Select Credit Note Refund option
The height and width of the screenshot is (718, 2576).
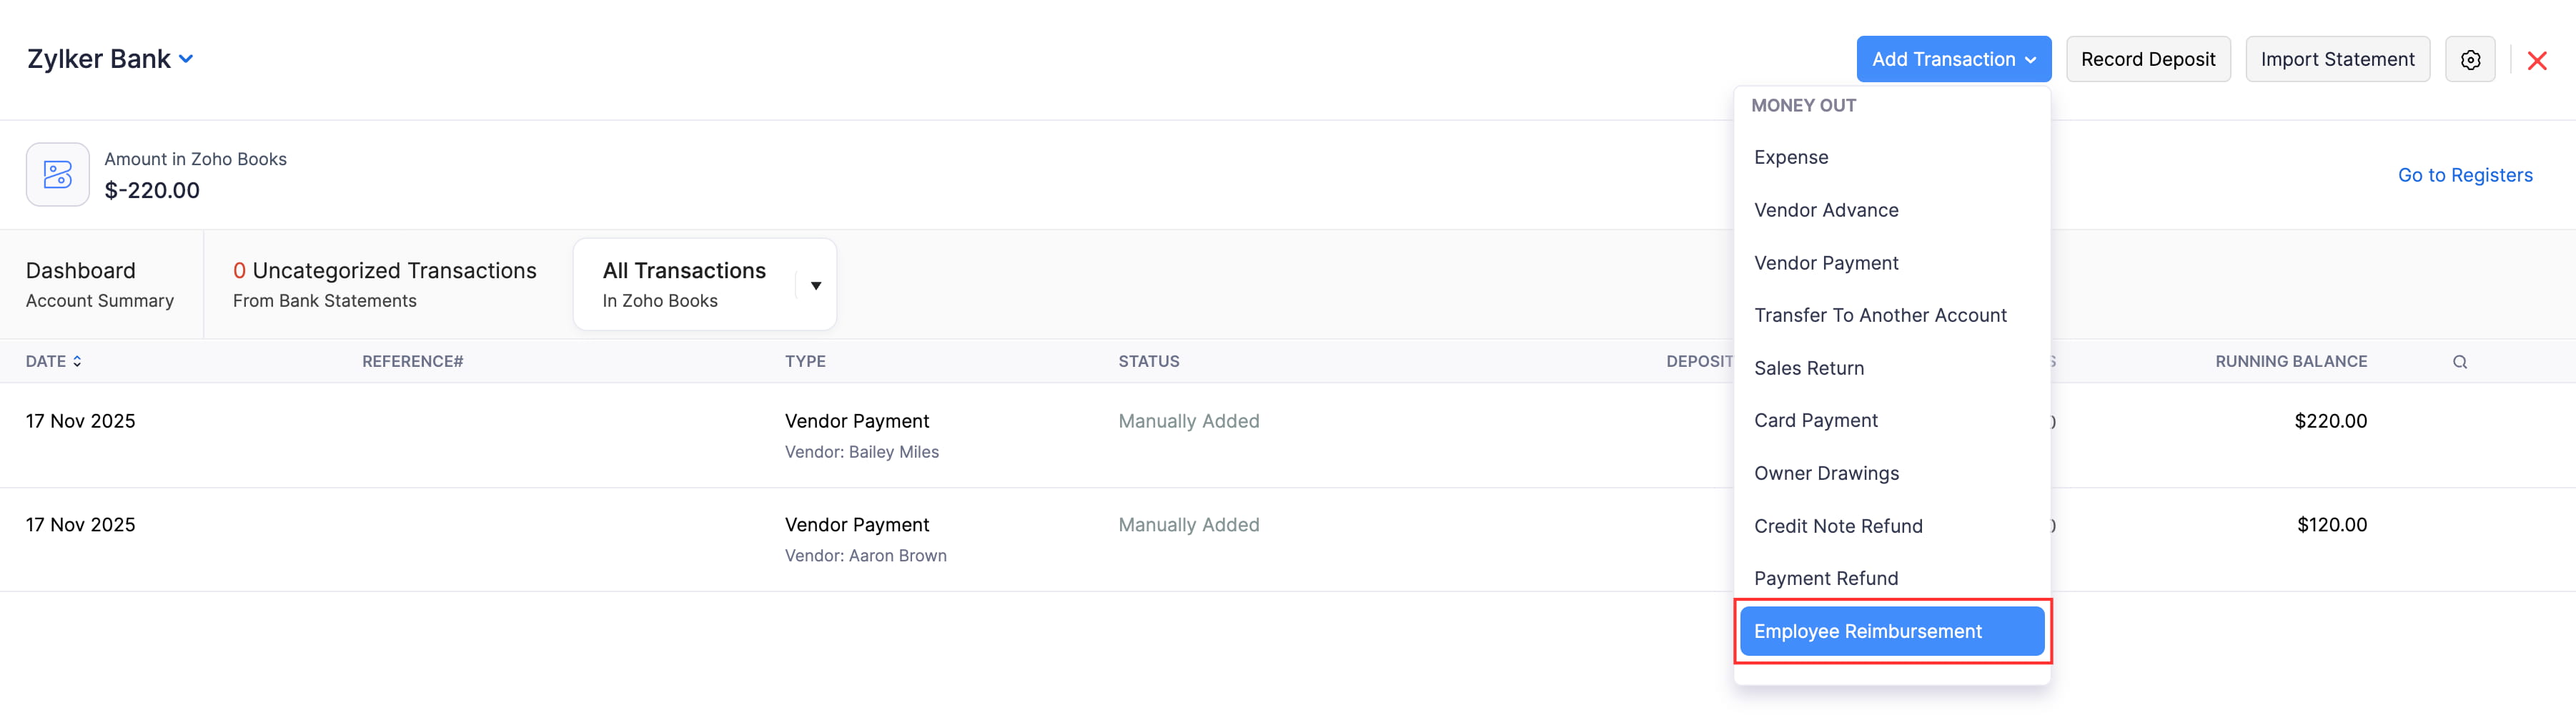pyautogui.click(x=1838, y=525)
